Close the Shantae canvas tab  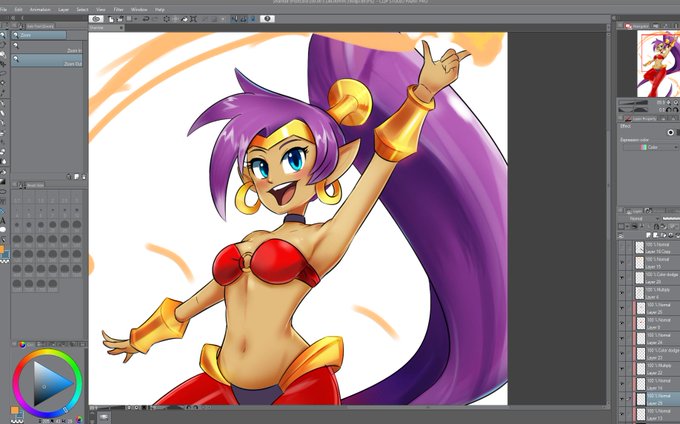point(121,28)
